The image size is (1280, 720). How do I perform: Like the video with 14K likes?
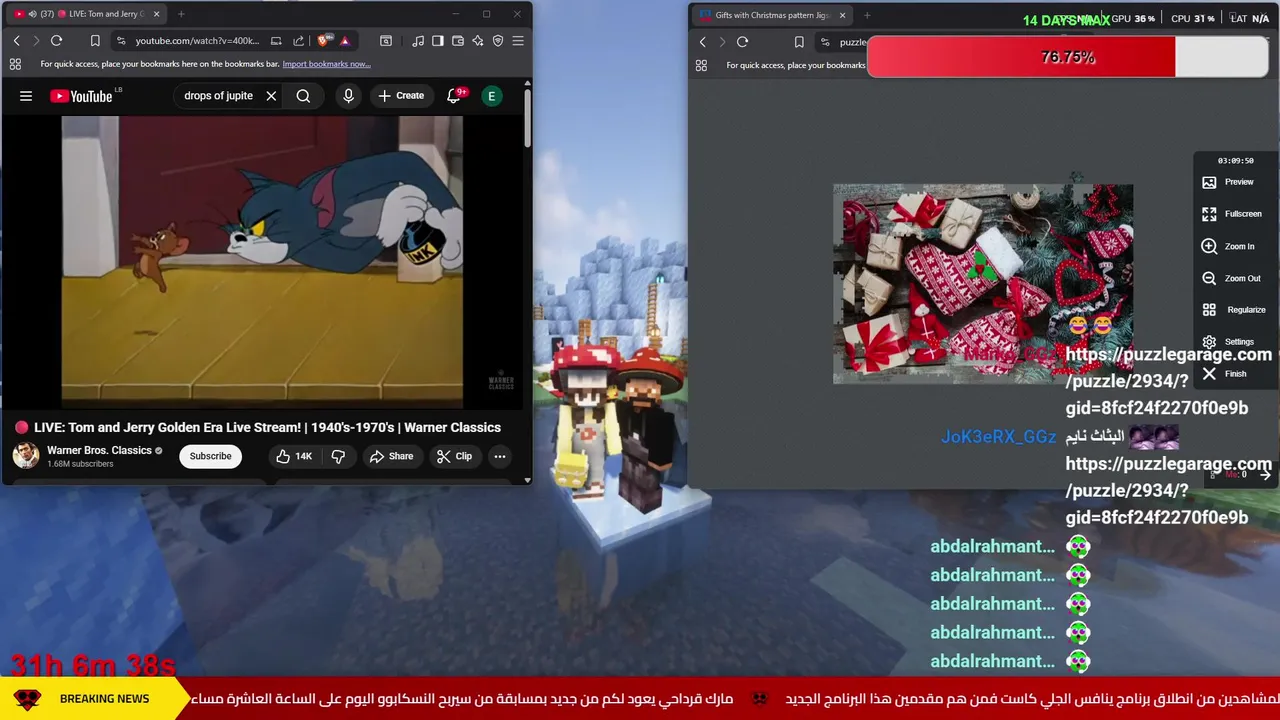click(294, 456)
